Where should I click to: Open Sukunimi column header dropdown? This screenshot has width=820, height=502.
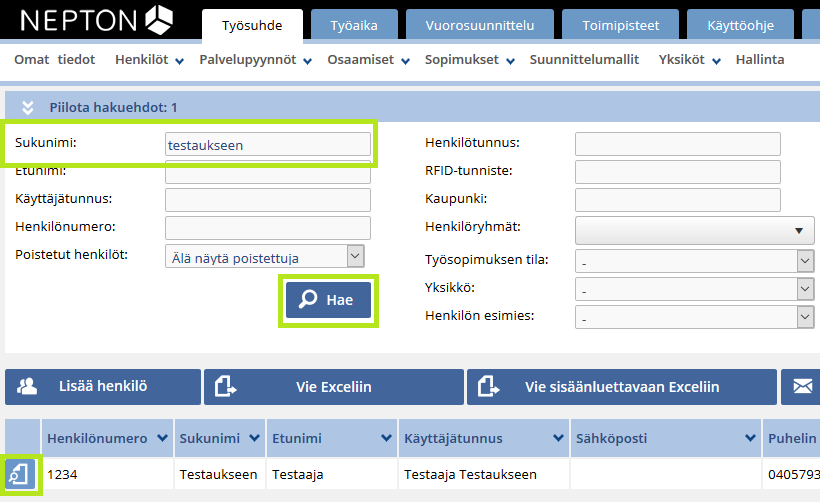[255, 438]
